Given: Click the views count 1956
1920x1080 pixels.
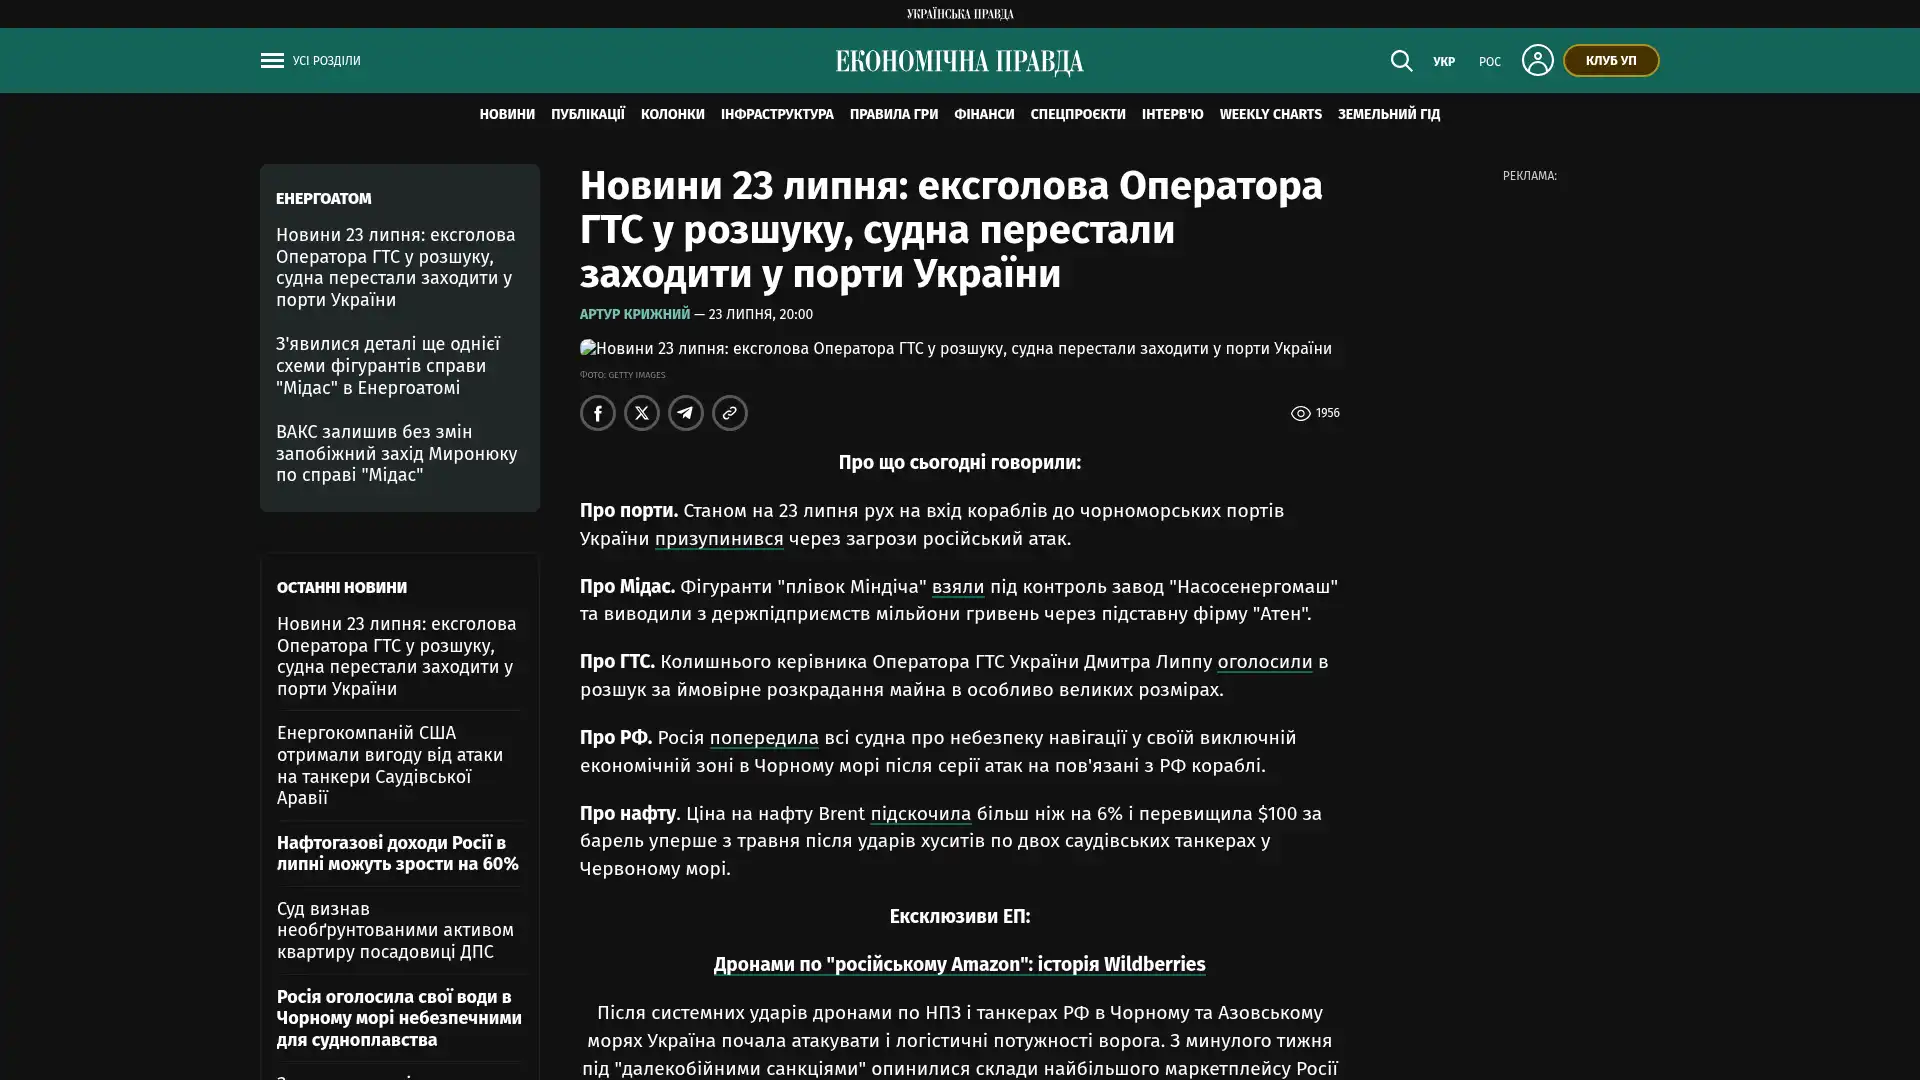Looking at the screenshot, I should click(1327, 413).
